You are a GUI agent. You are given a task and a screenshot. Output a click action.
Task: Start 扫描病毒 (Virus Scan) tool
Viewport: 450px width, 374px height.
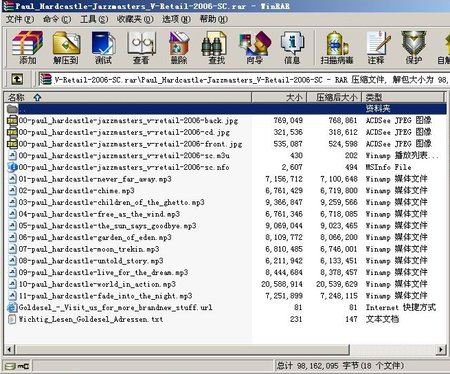click(x=337, y=47)
